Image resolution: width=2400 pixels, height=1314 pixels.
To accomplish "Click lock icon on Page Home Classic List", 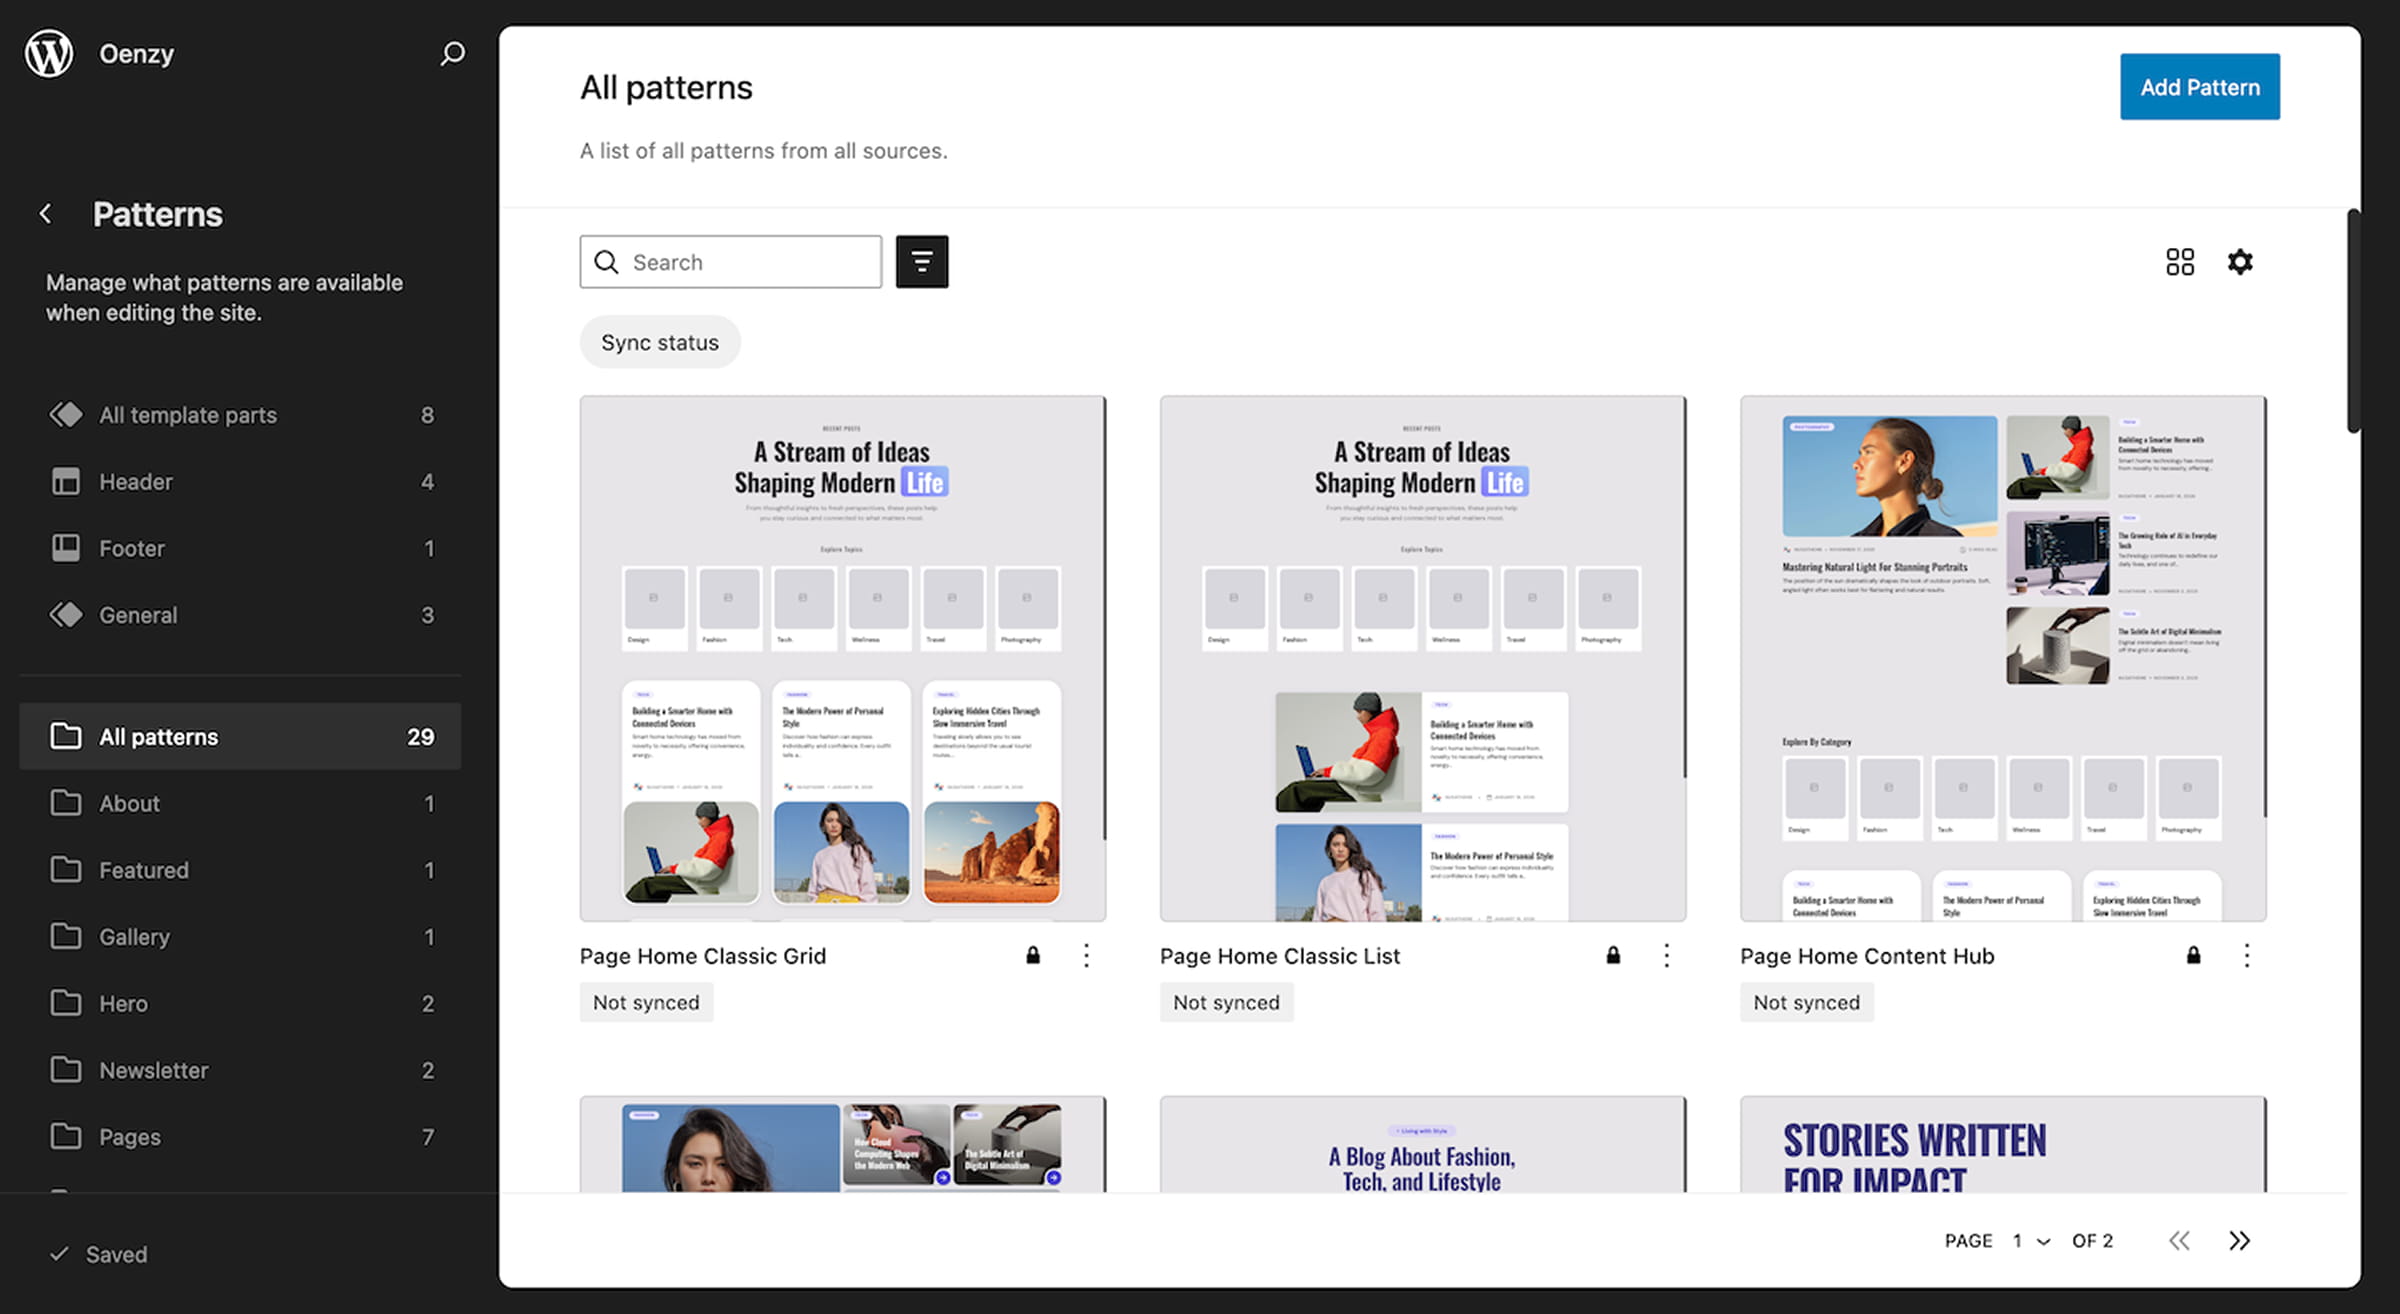I will pyautogui.click(x=1613, y=956).
